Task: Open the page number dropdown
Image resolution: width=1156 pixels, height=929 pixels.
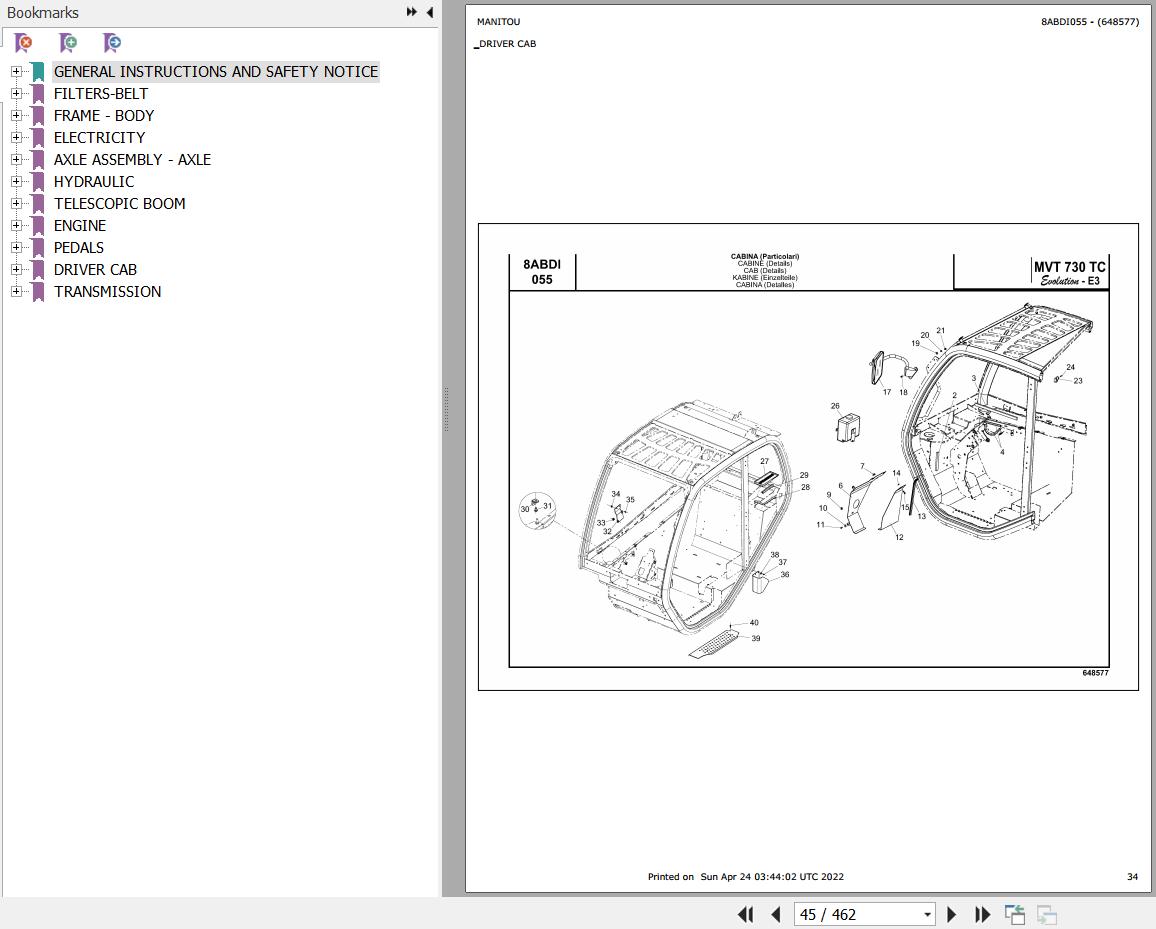Action: (927, 914)
